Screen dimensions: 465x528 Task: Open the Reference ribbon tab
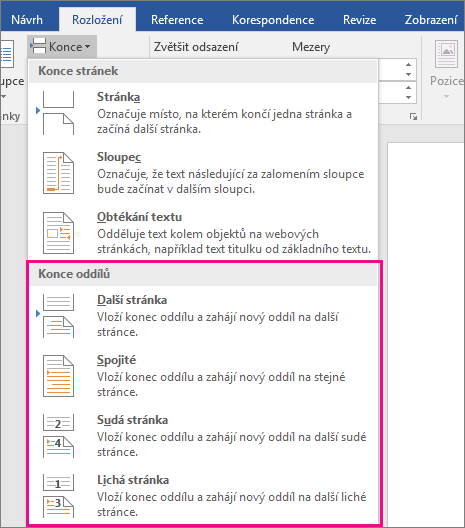(x=177, y=20)
